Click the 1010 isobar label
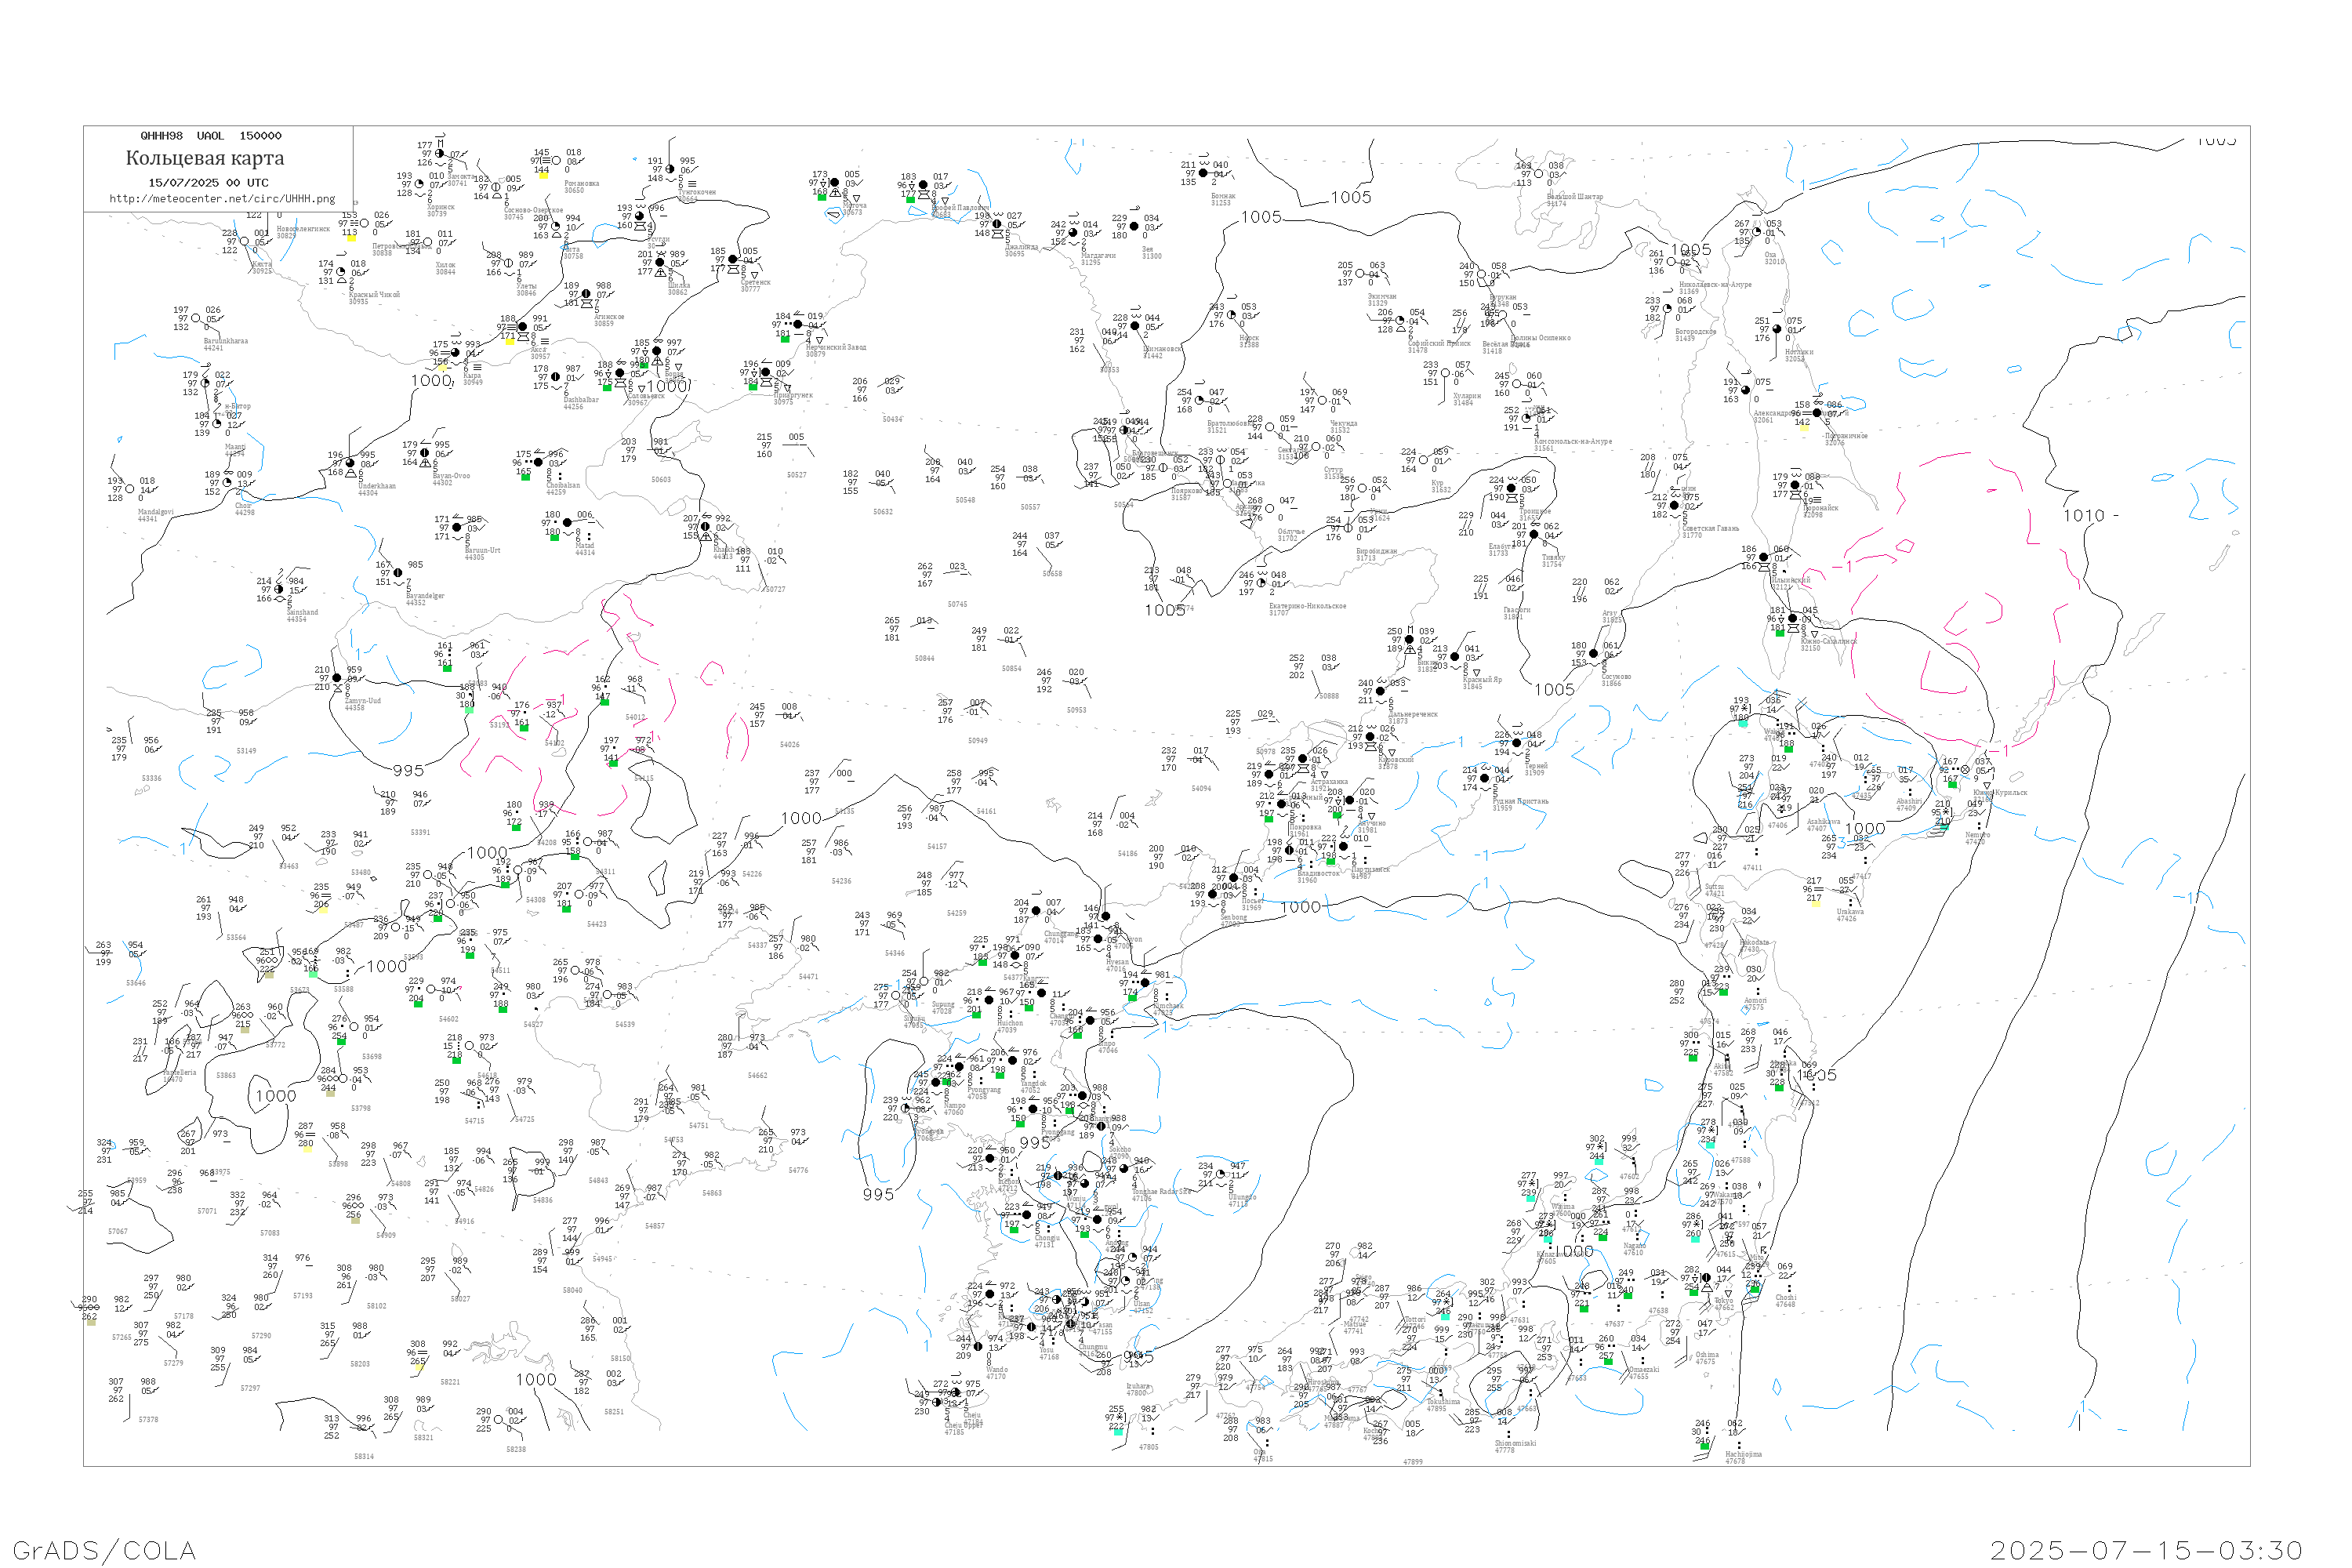 tap(2083, 516)
